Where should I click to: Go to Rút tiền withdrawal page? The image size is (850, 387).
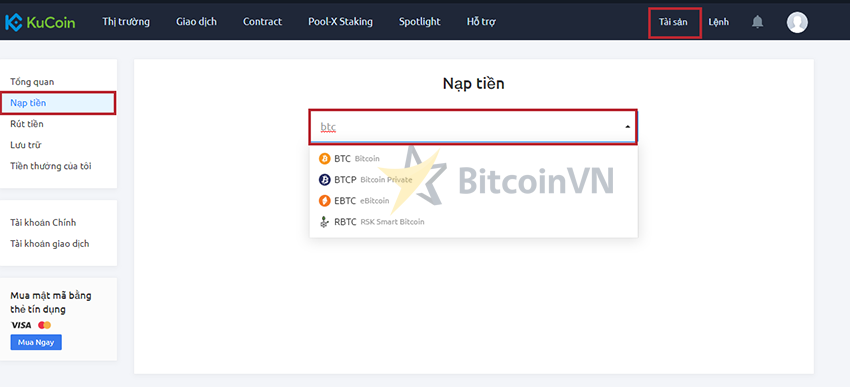pos(27,124)
